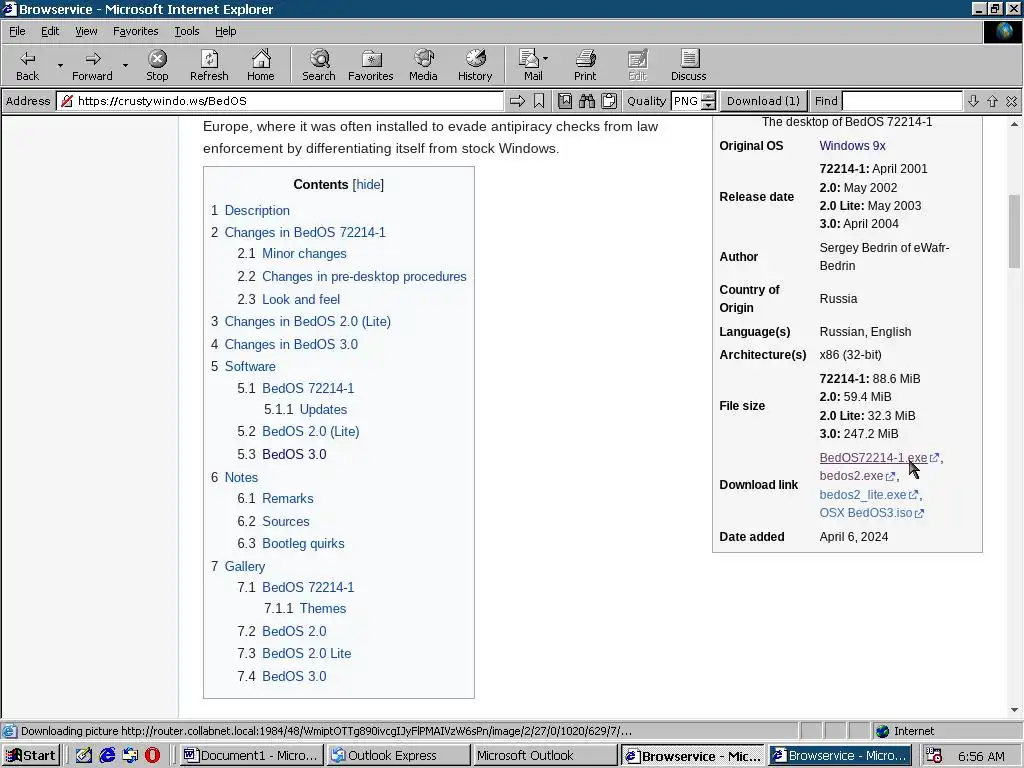The width and height of the screenshot is (1024, 768).
Task: Click the Forward toolbar button
Action: click(x=92, y=65)
